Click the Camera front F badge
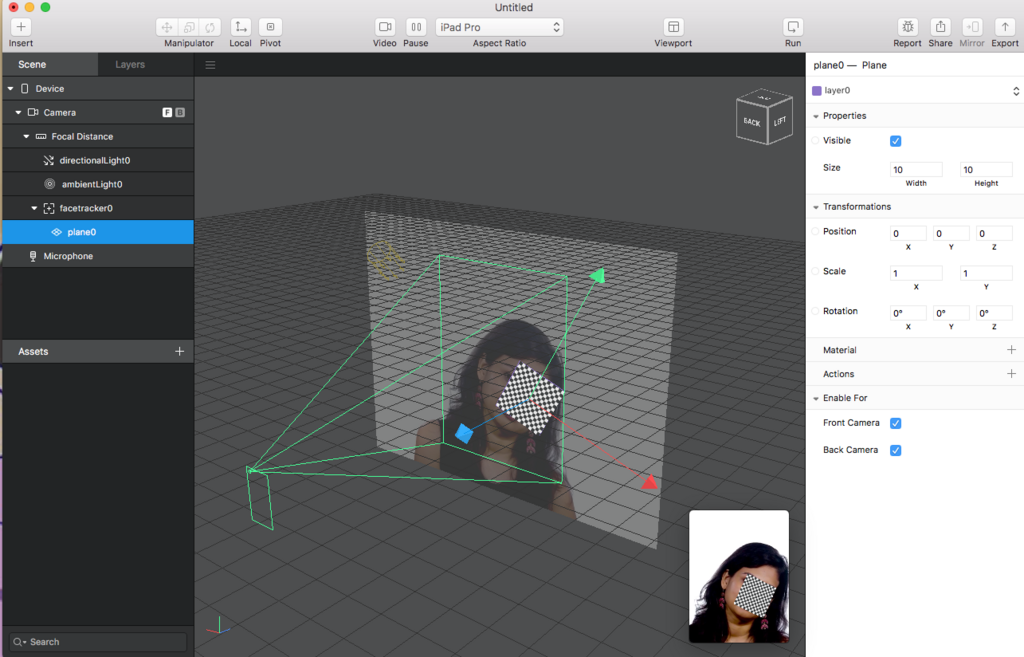1024x657 pixels. tap(167, 112)
